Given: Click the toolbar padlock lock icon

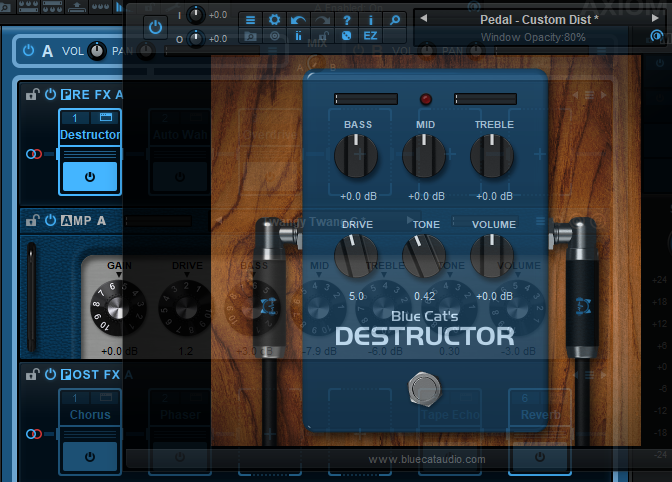Looking at the screenshot, I should [x=324, y=36].
